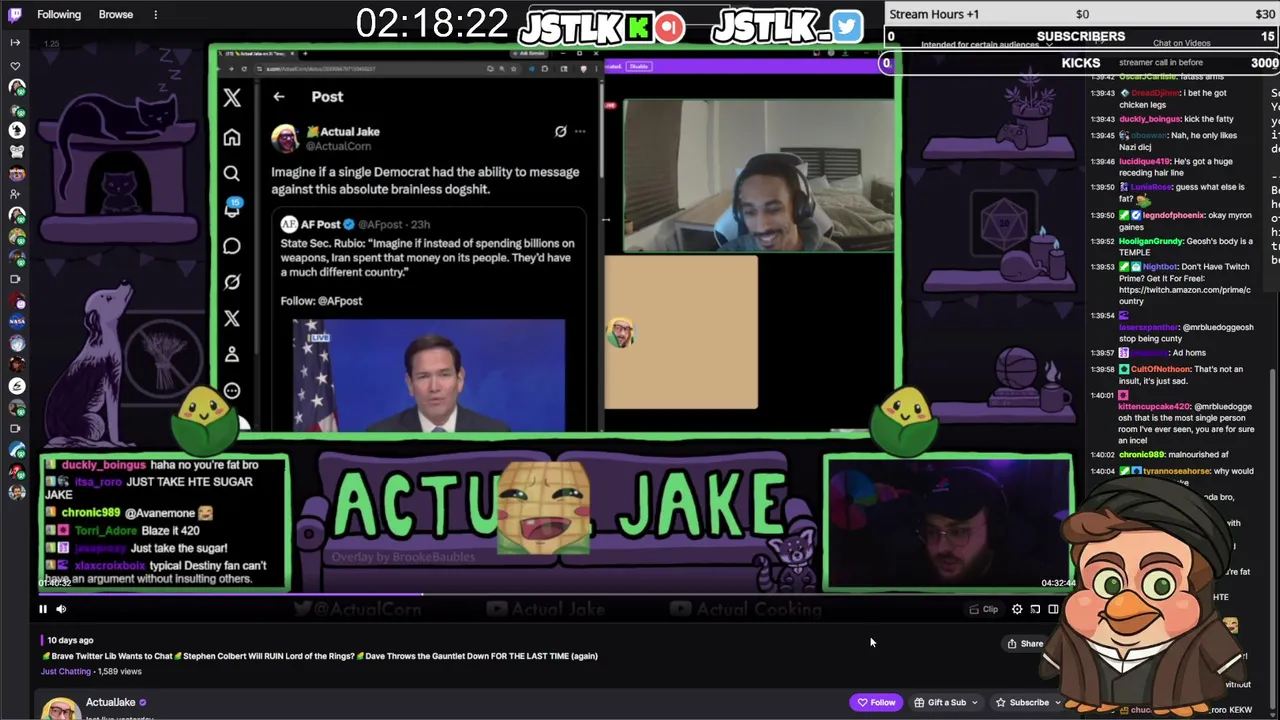Click chat username lucidique419
This screenshot has height=720, width=1280.
1145,161
